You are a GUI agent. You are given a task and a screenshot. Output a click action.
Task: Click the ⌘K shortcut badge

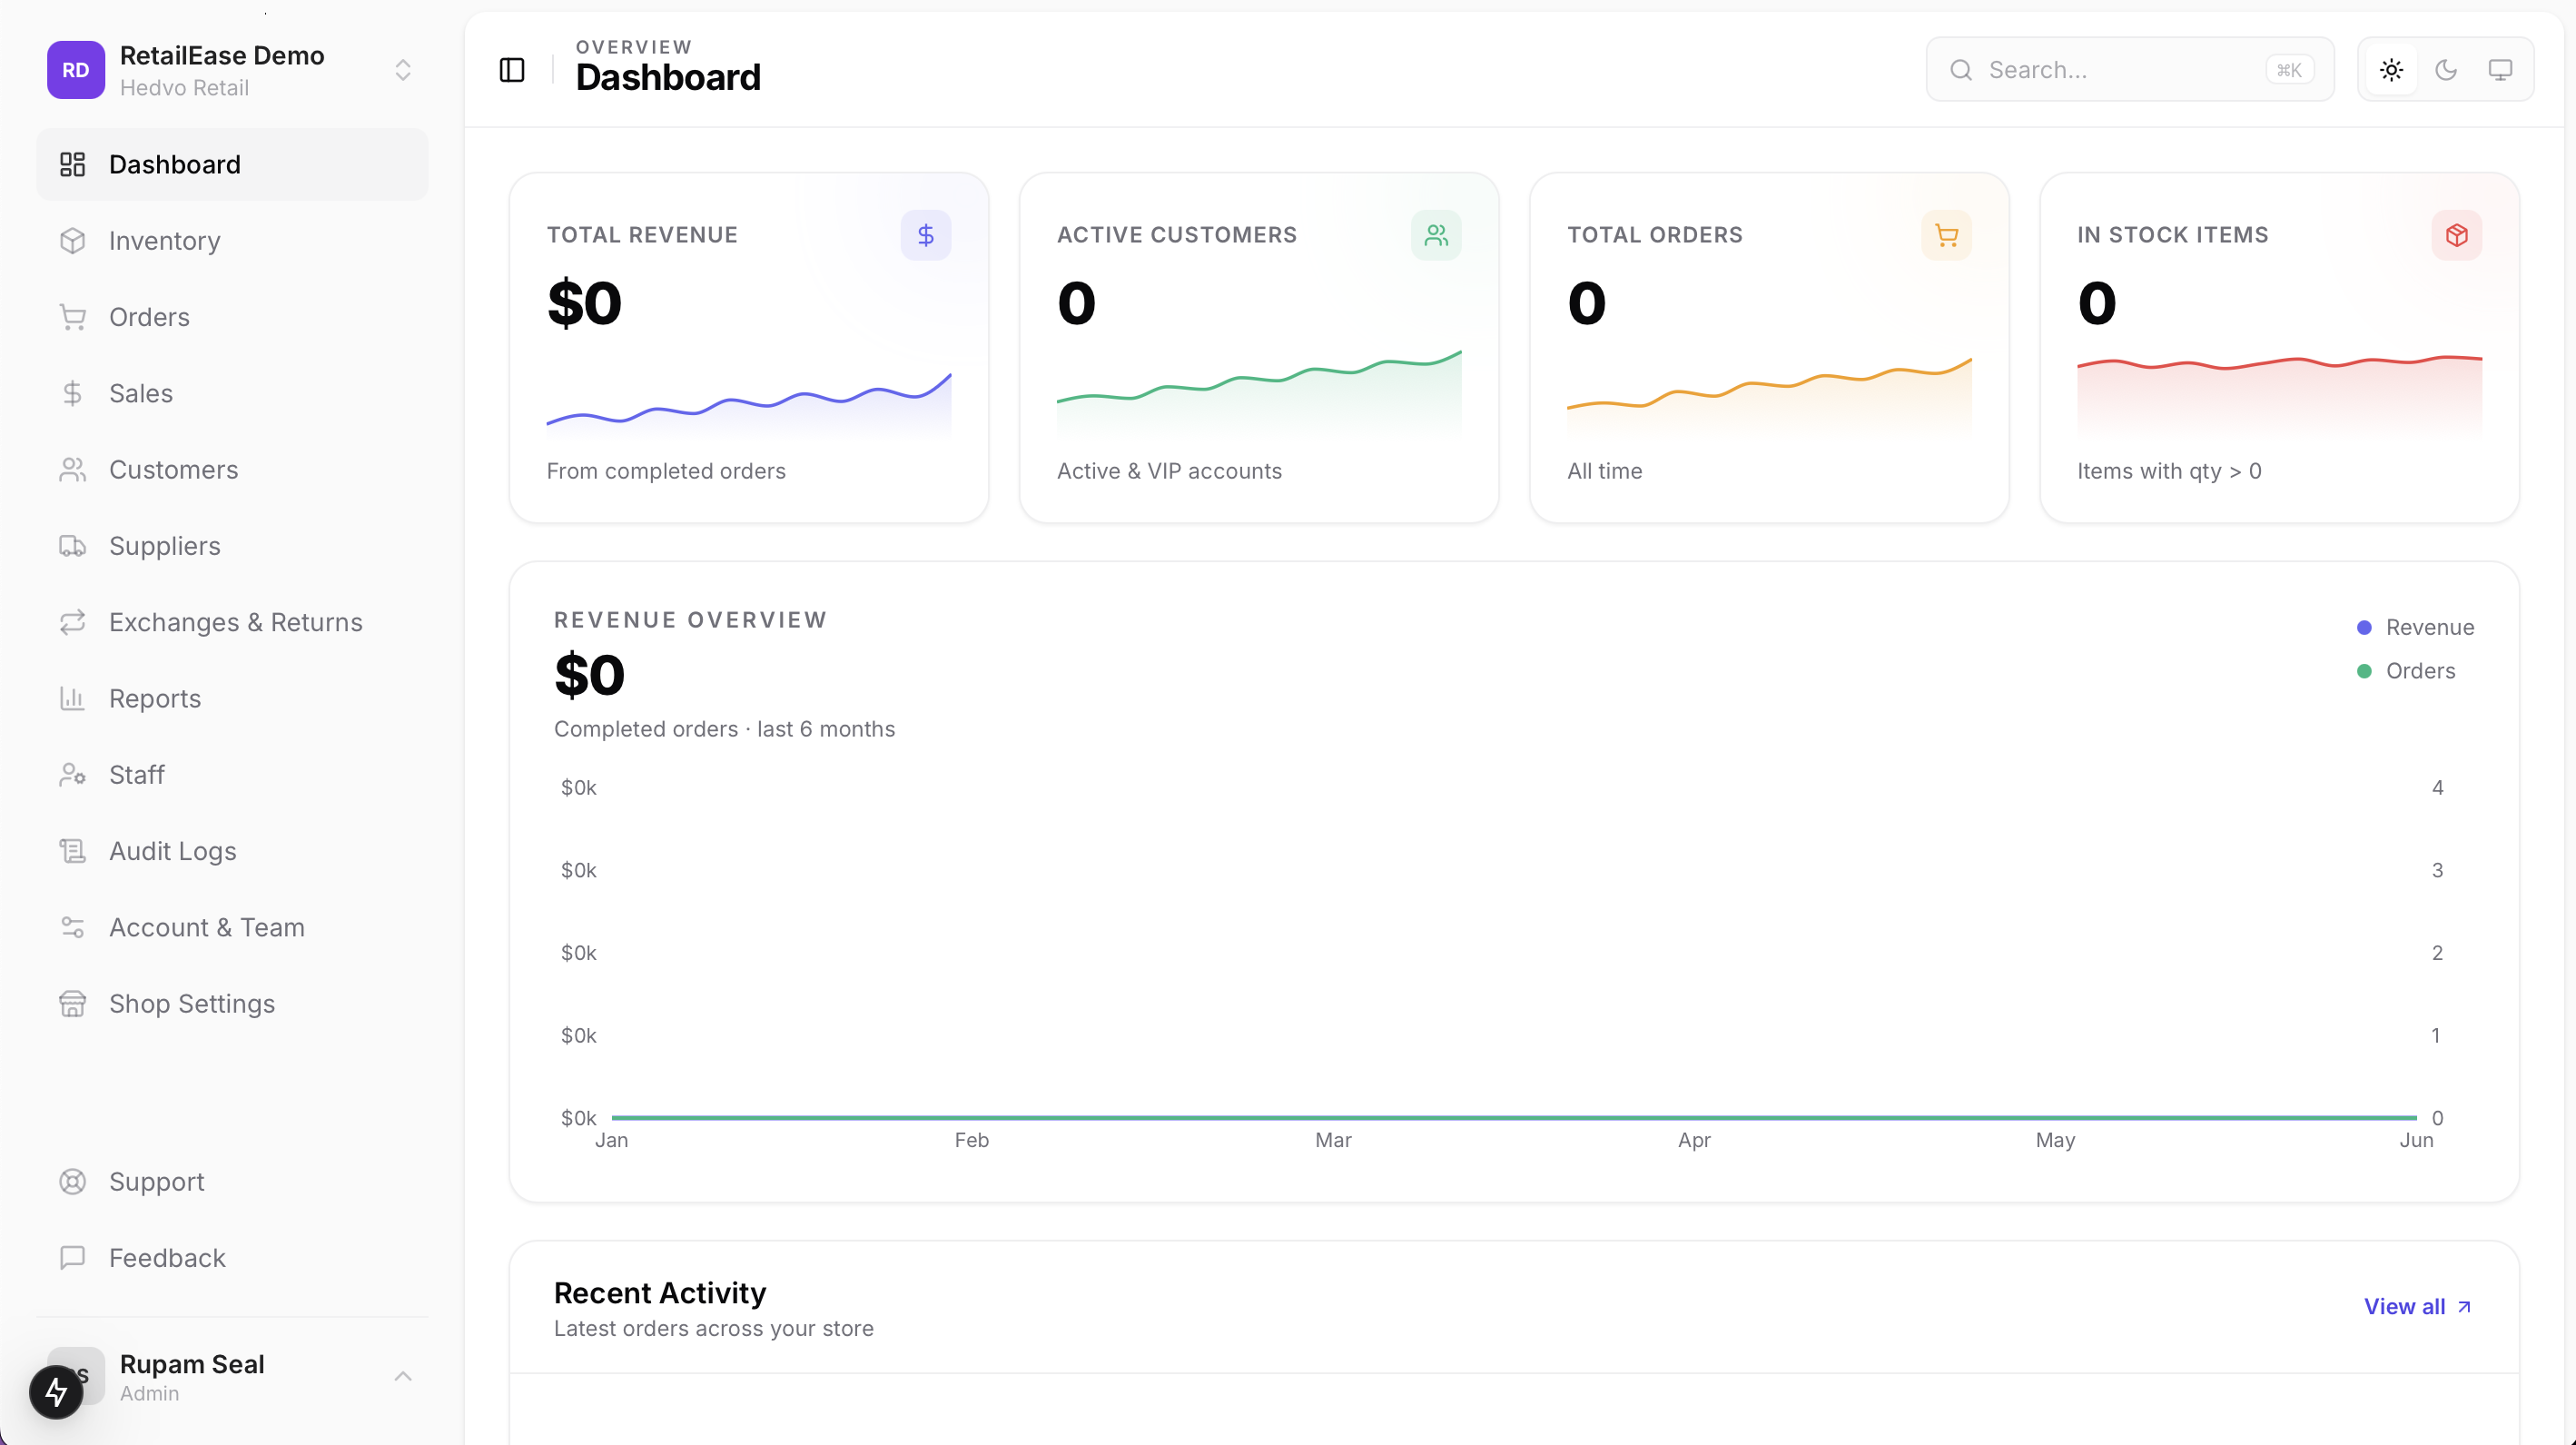point(2289,70)
